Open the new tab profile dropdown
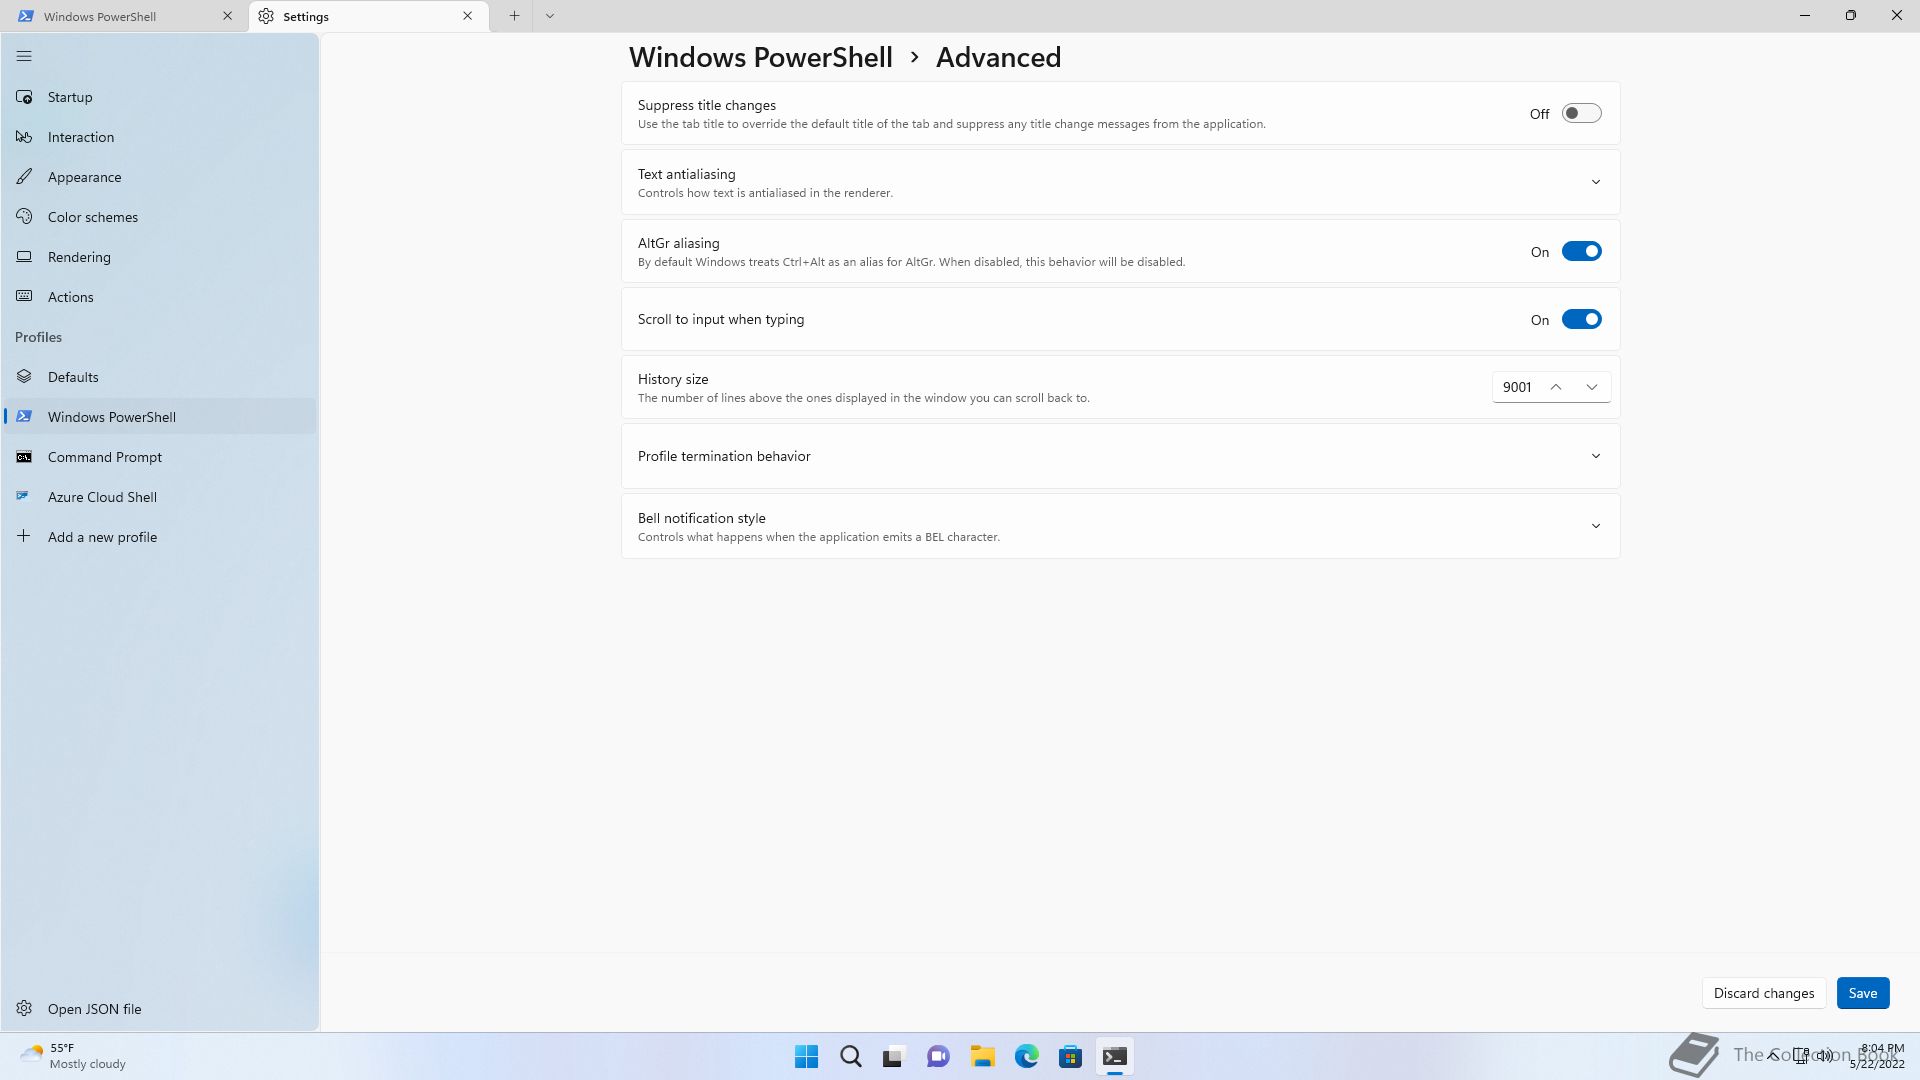The height and width of the screenshot is (1080, 1920). [549, 16]
